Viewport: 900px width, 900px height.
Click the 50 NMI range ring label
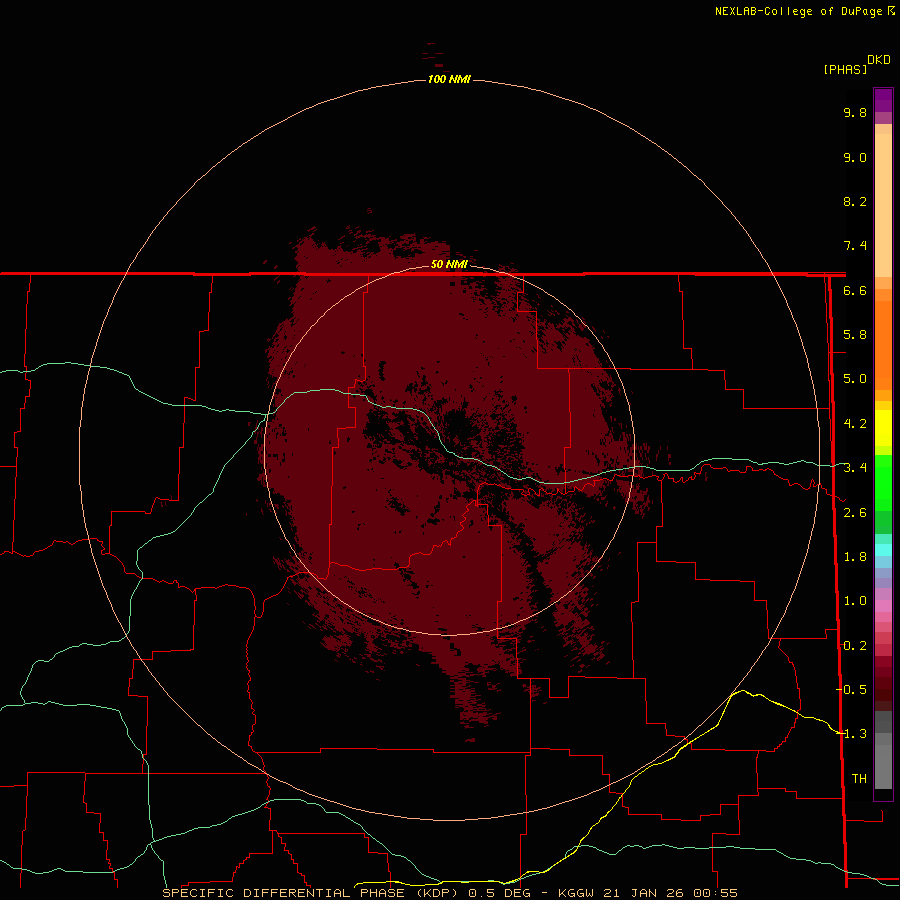pos(449,264)
